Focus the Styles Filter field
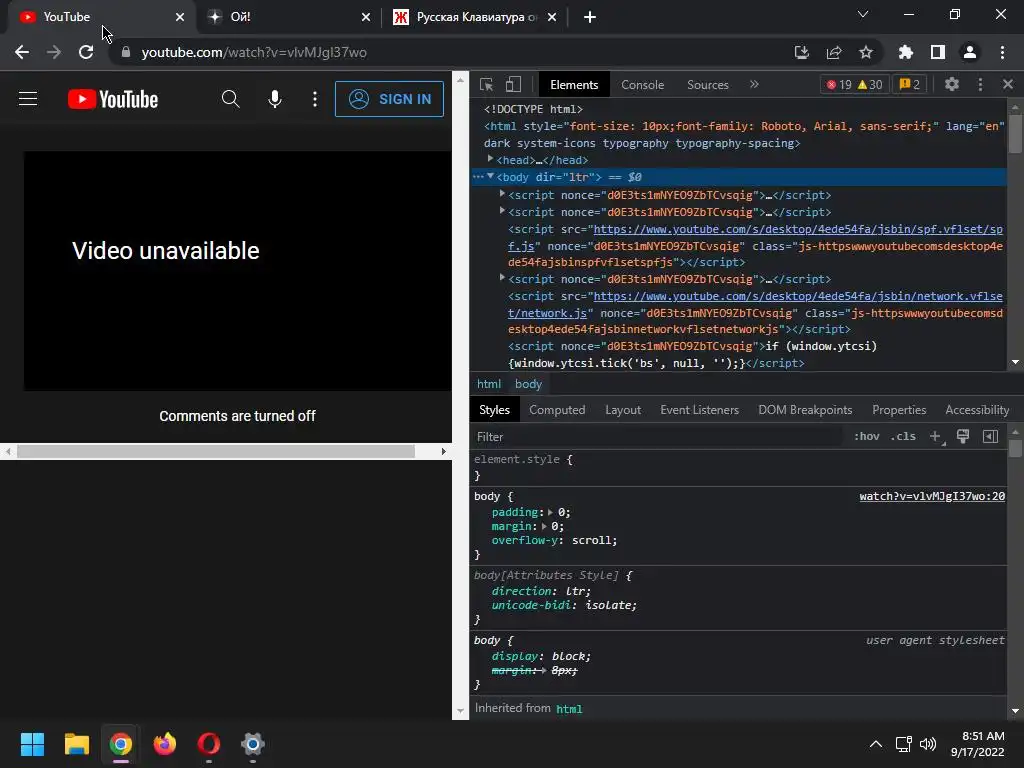The image size is (1024, 768). click(x=656, y=436)
